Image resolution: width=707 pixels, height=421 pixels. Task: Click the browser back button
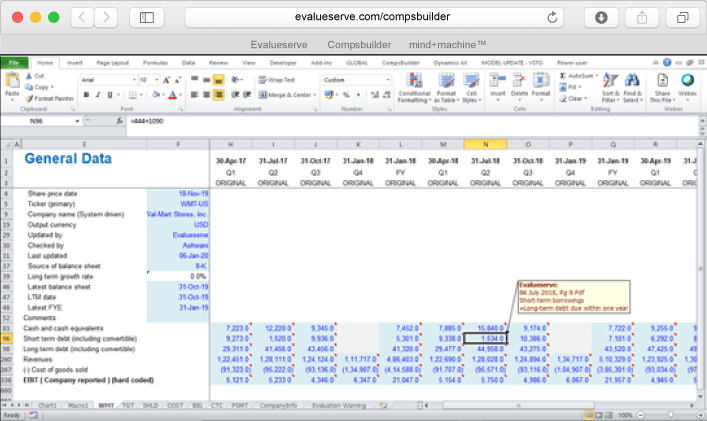[82, 18]
